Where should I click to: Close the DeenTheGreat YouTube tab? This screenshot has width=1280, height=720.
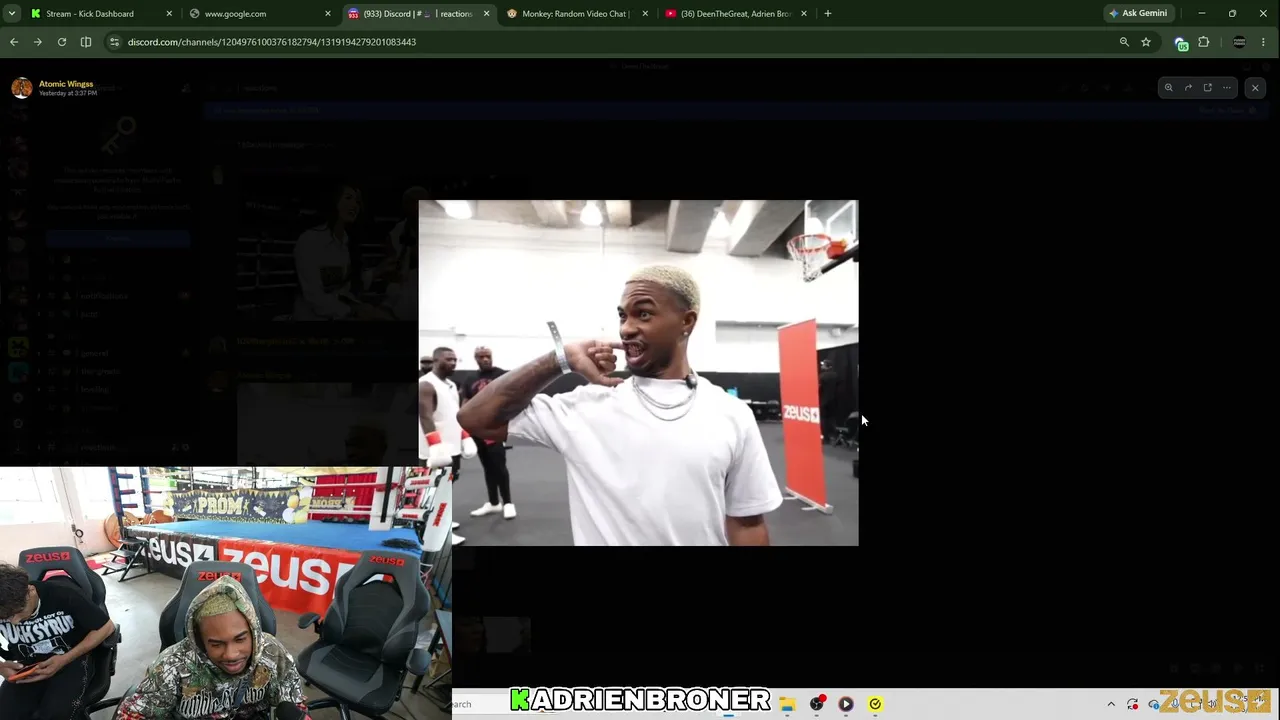pyautogui.click(x=804, y=14)
